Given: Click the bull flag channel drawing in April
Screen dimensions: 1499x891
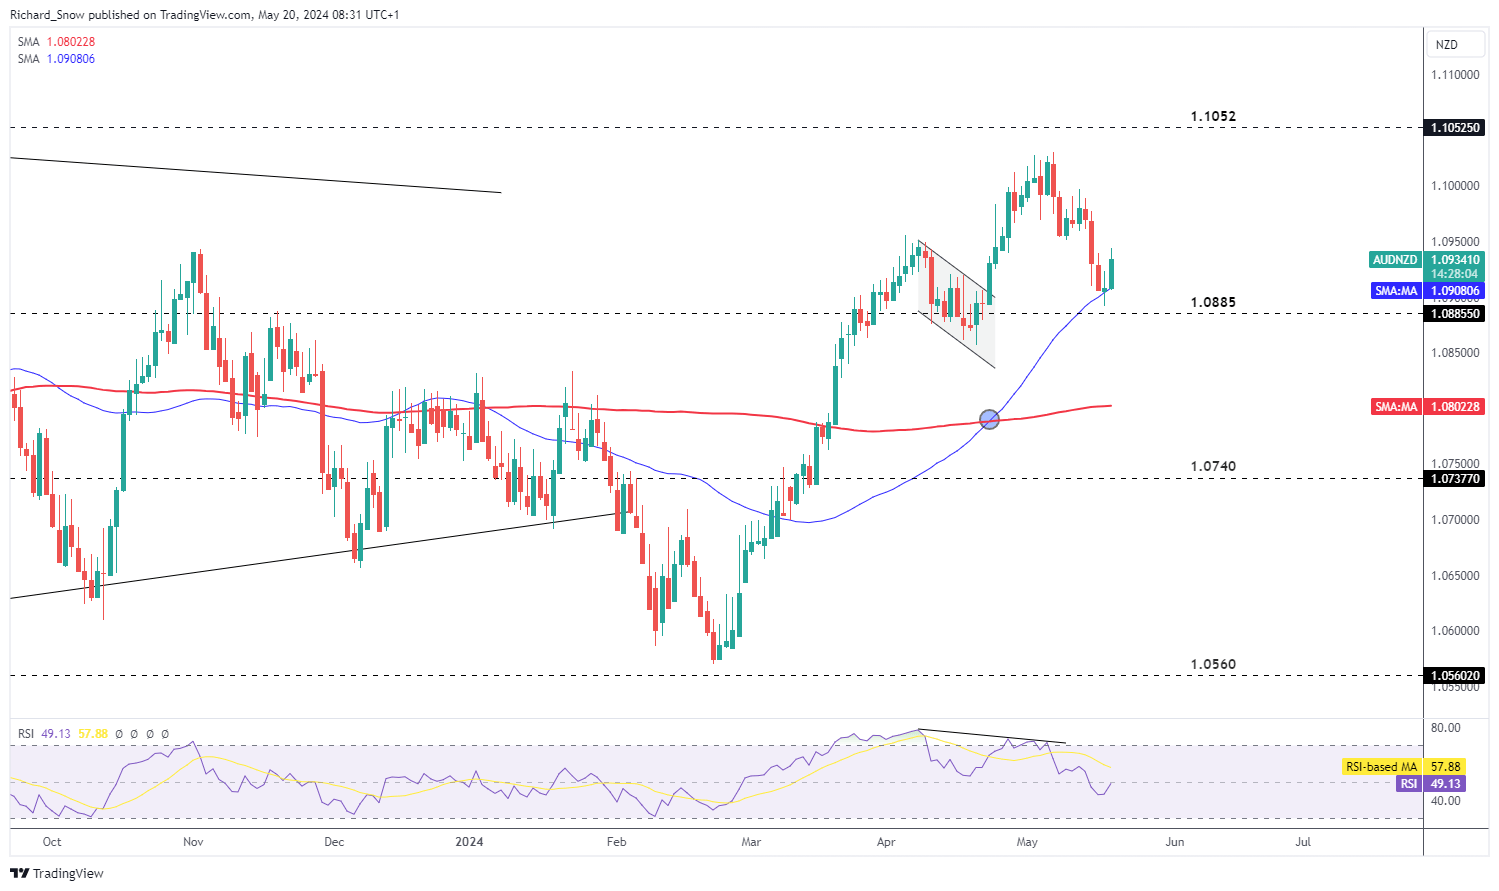Looking at the screenshot, I should click(x=957, y=305).
